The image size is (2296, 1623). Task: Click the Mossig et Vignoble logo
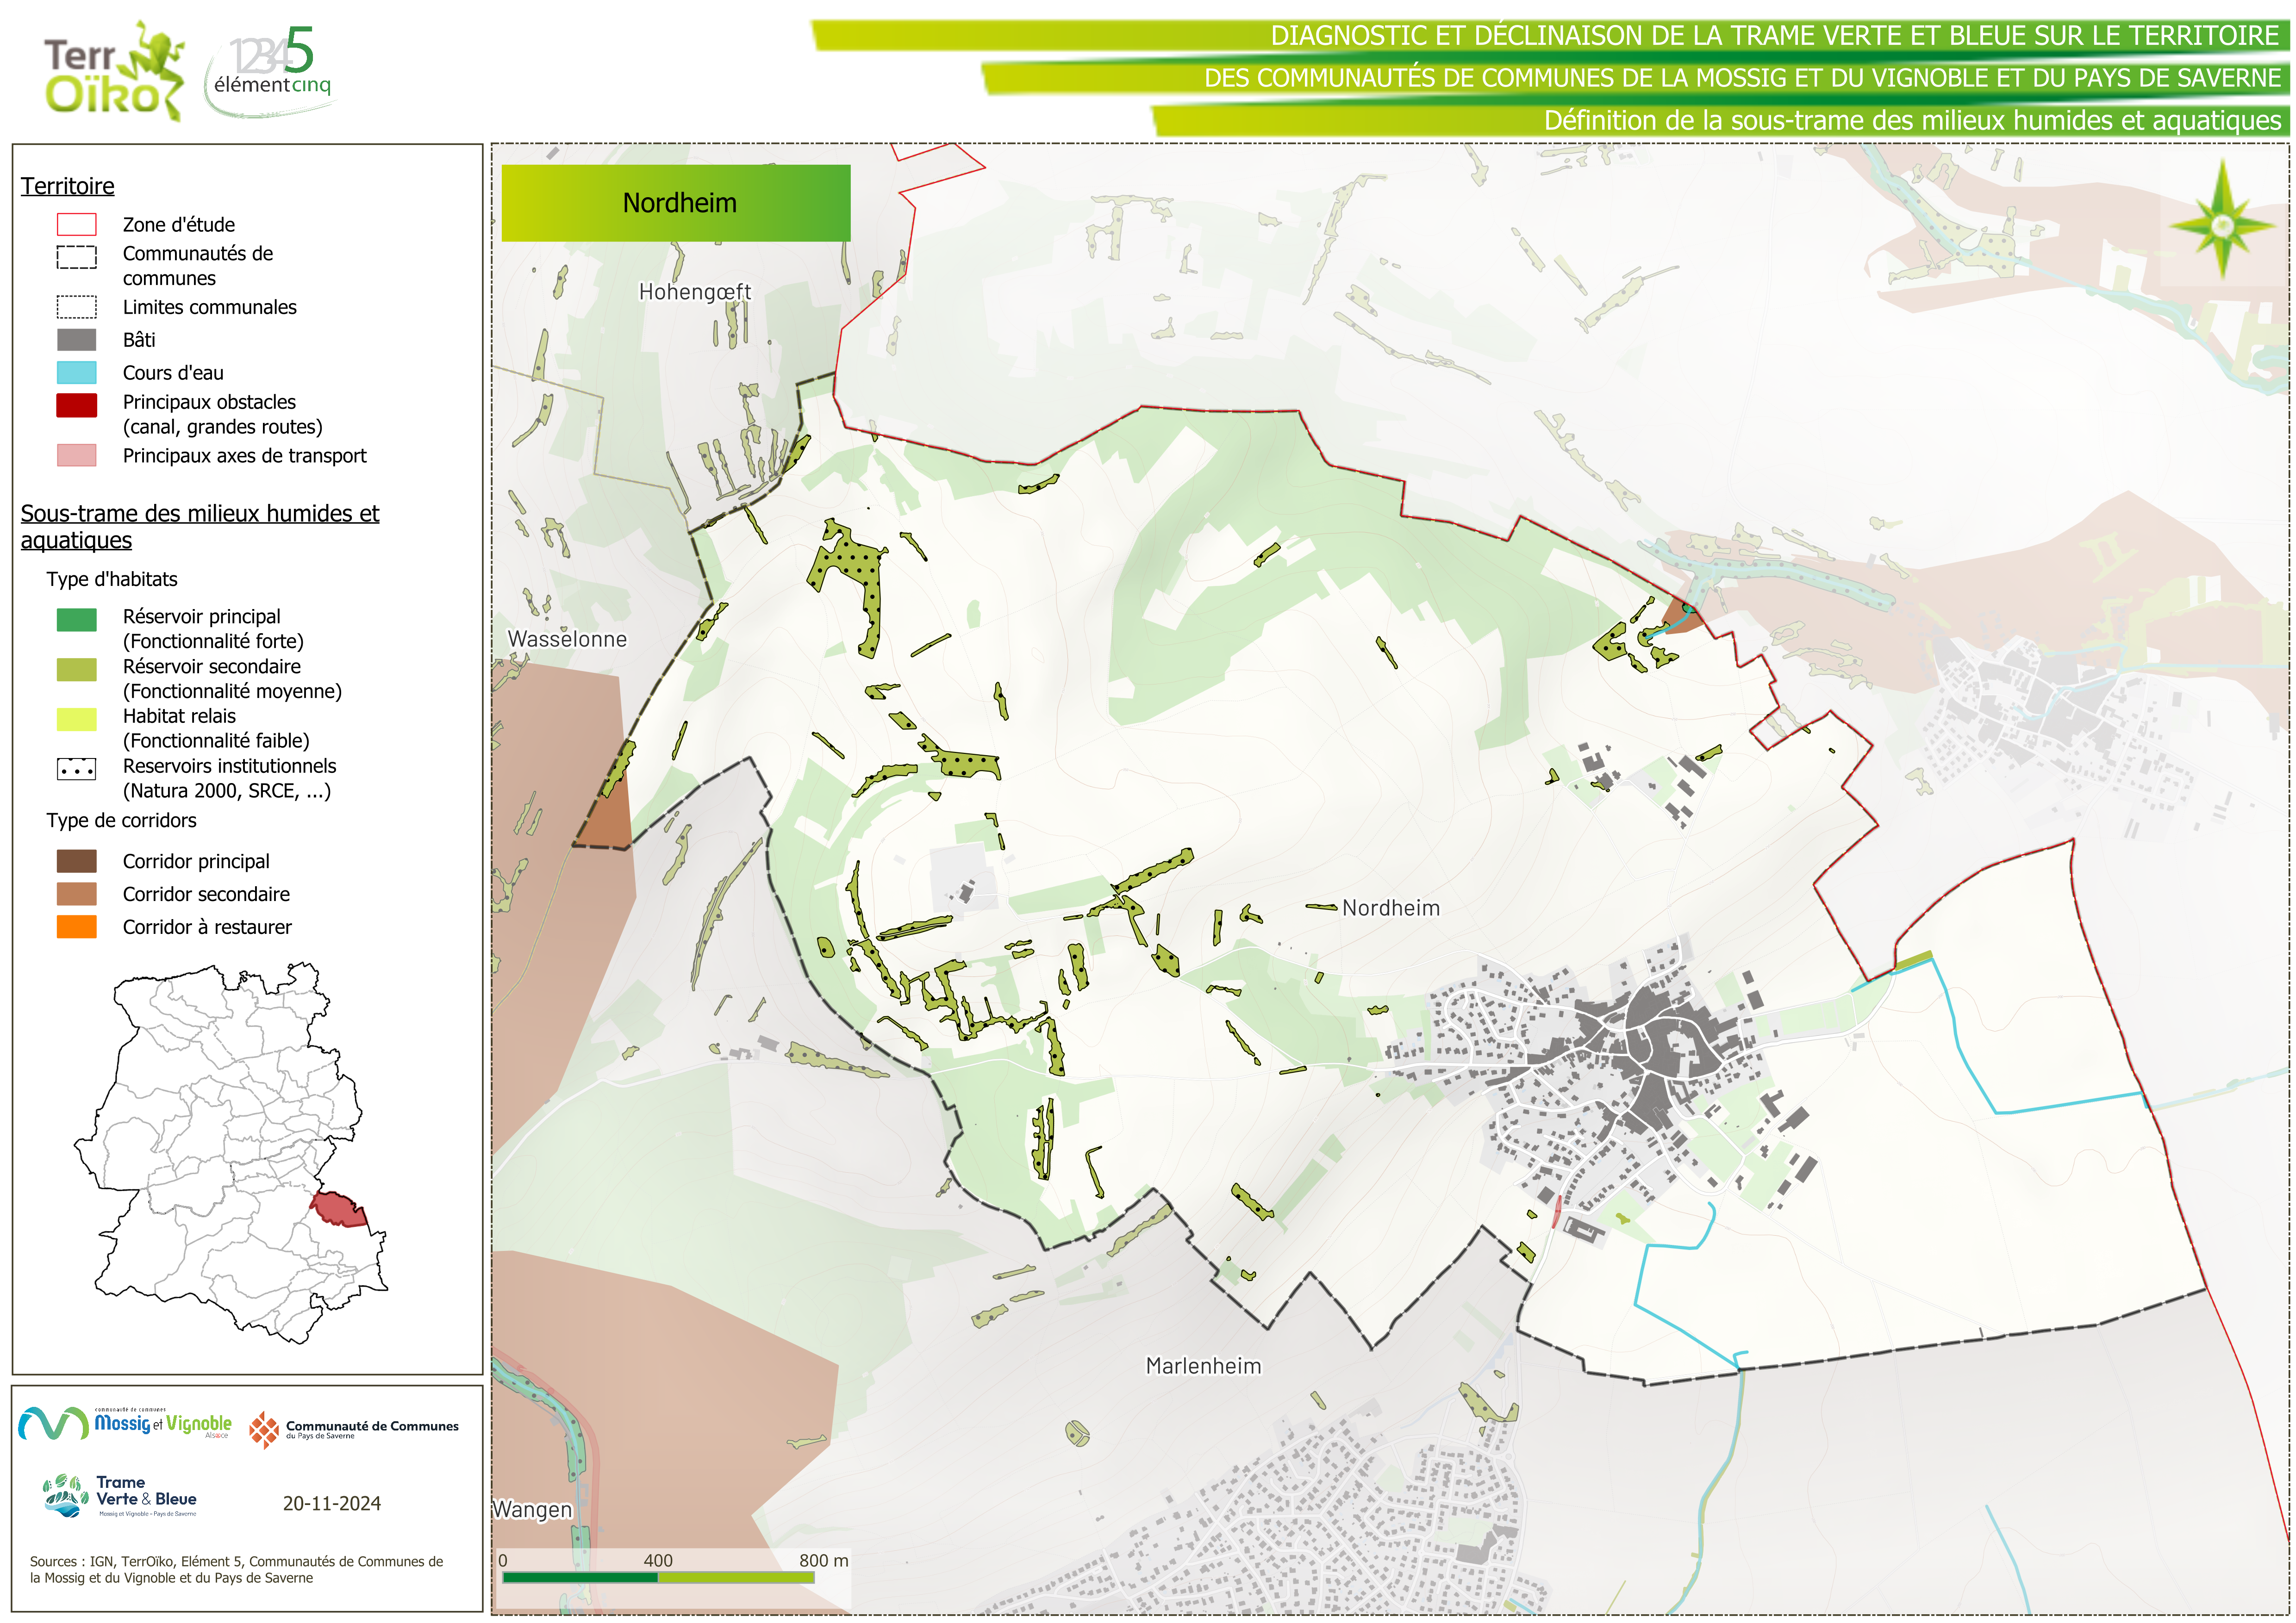[125, 1423]
